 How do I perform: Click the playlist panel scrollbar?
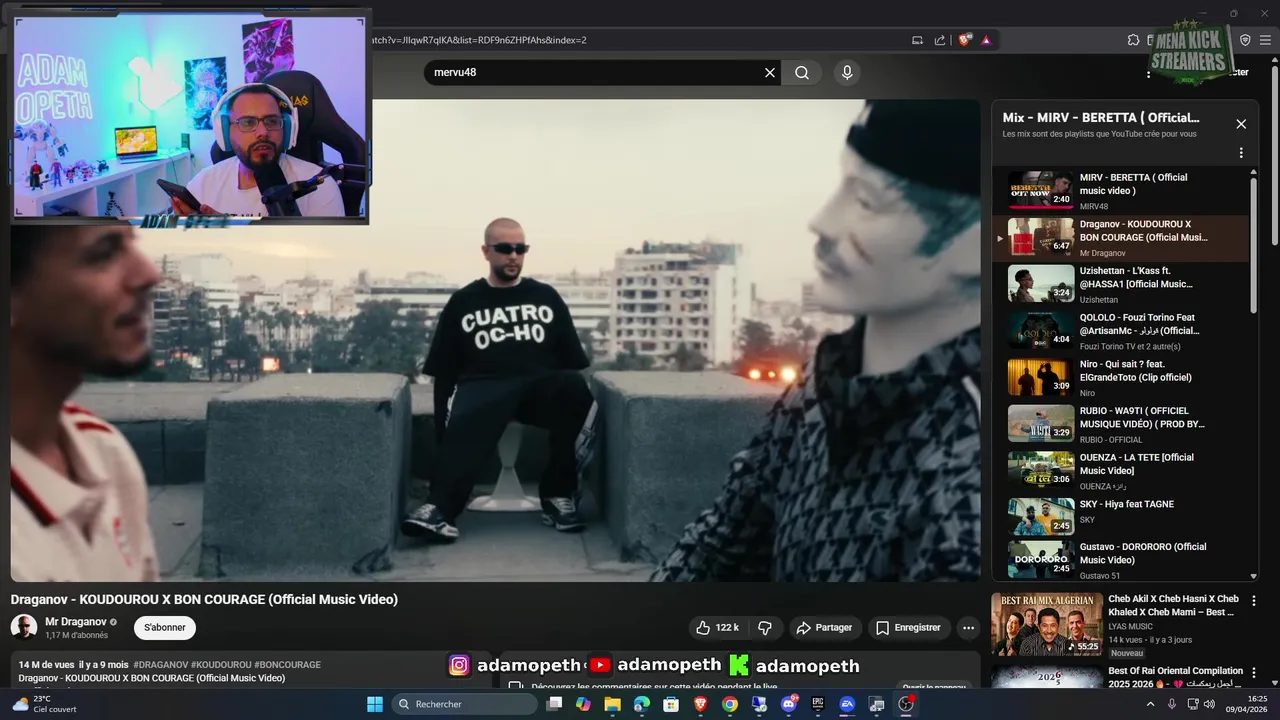pyautogui.click(x=1254, y=243)
